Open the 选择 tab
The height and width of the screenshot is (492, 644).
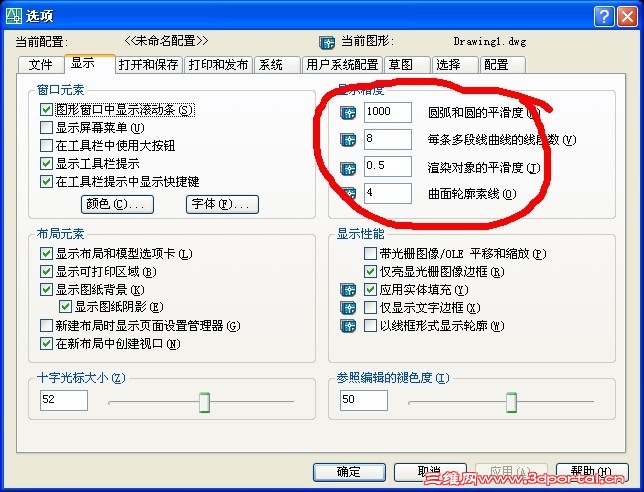[455, 64]
